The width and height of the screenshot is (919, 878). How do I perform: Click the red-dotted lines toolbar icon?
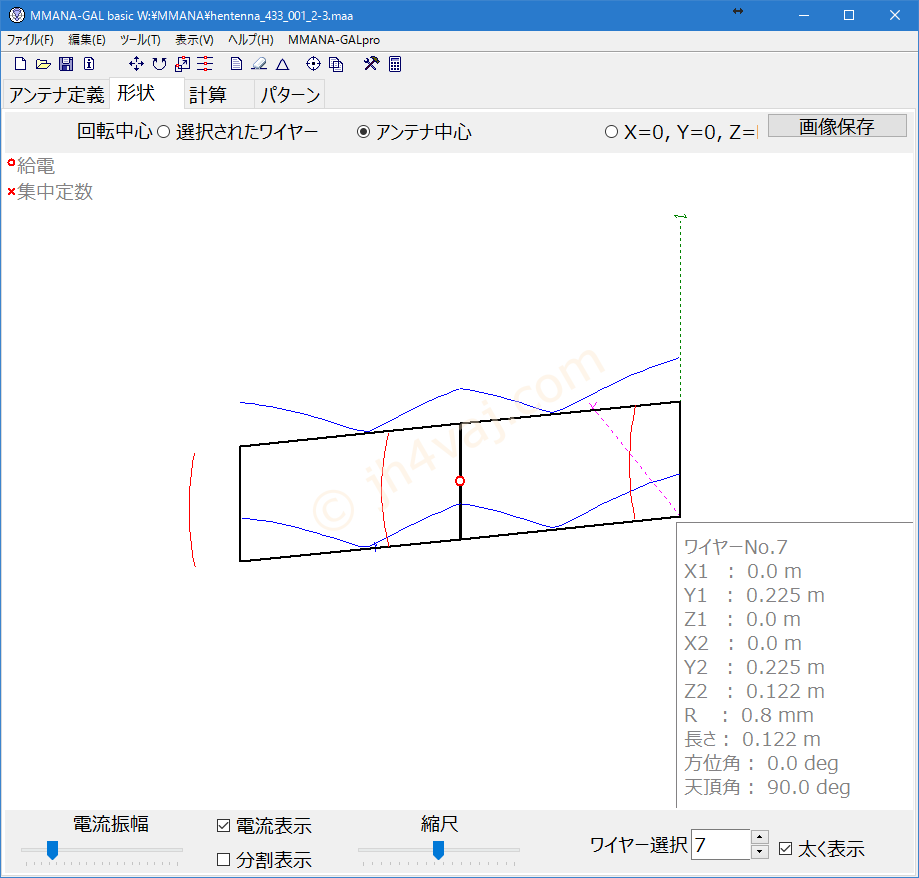click(205, 64)
